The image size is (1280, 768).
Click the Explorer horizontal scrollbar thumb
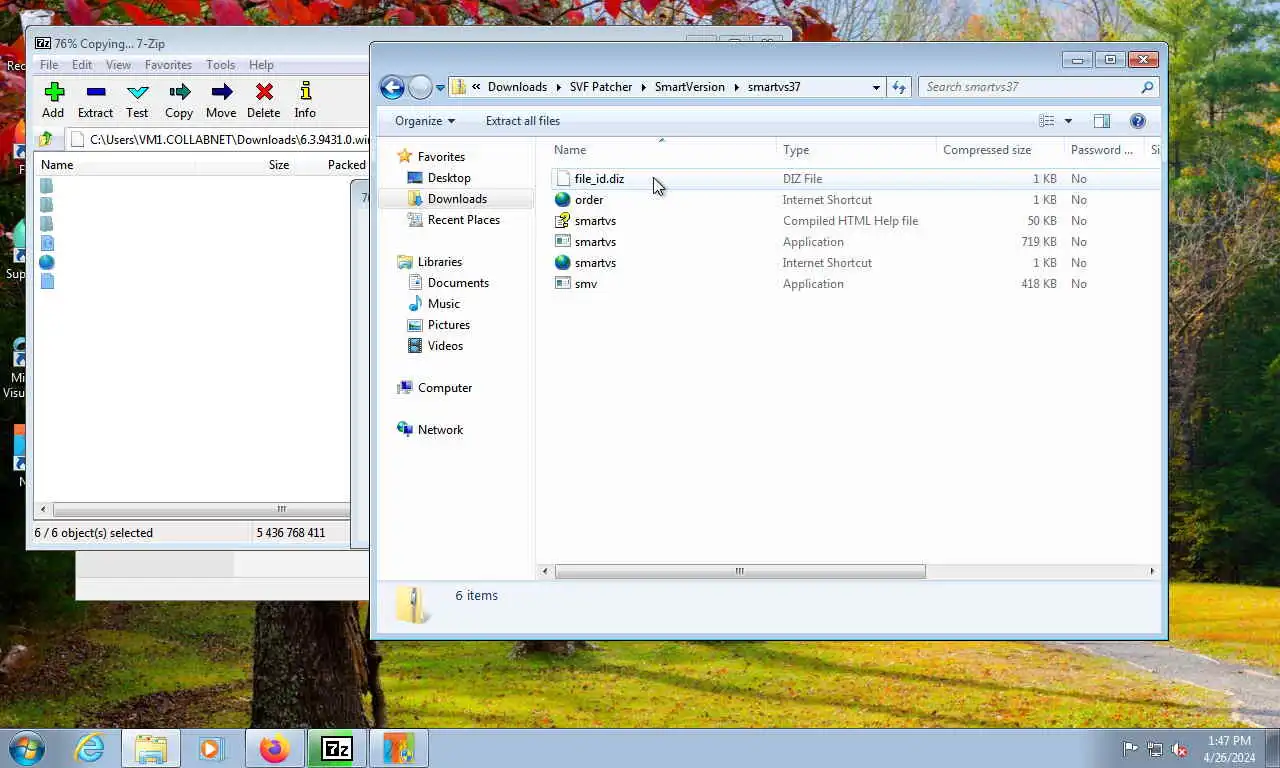coord(740,571)
